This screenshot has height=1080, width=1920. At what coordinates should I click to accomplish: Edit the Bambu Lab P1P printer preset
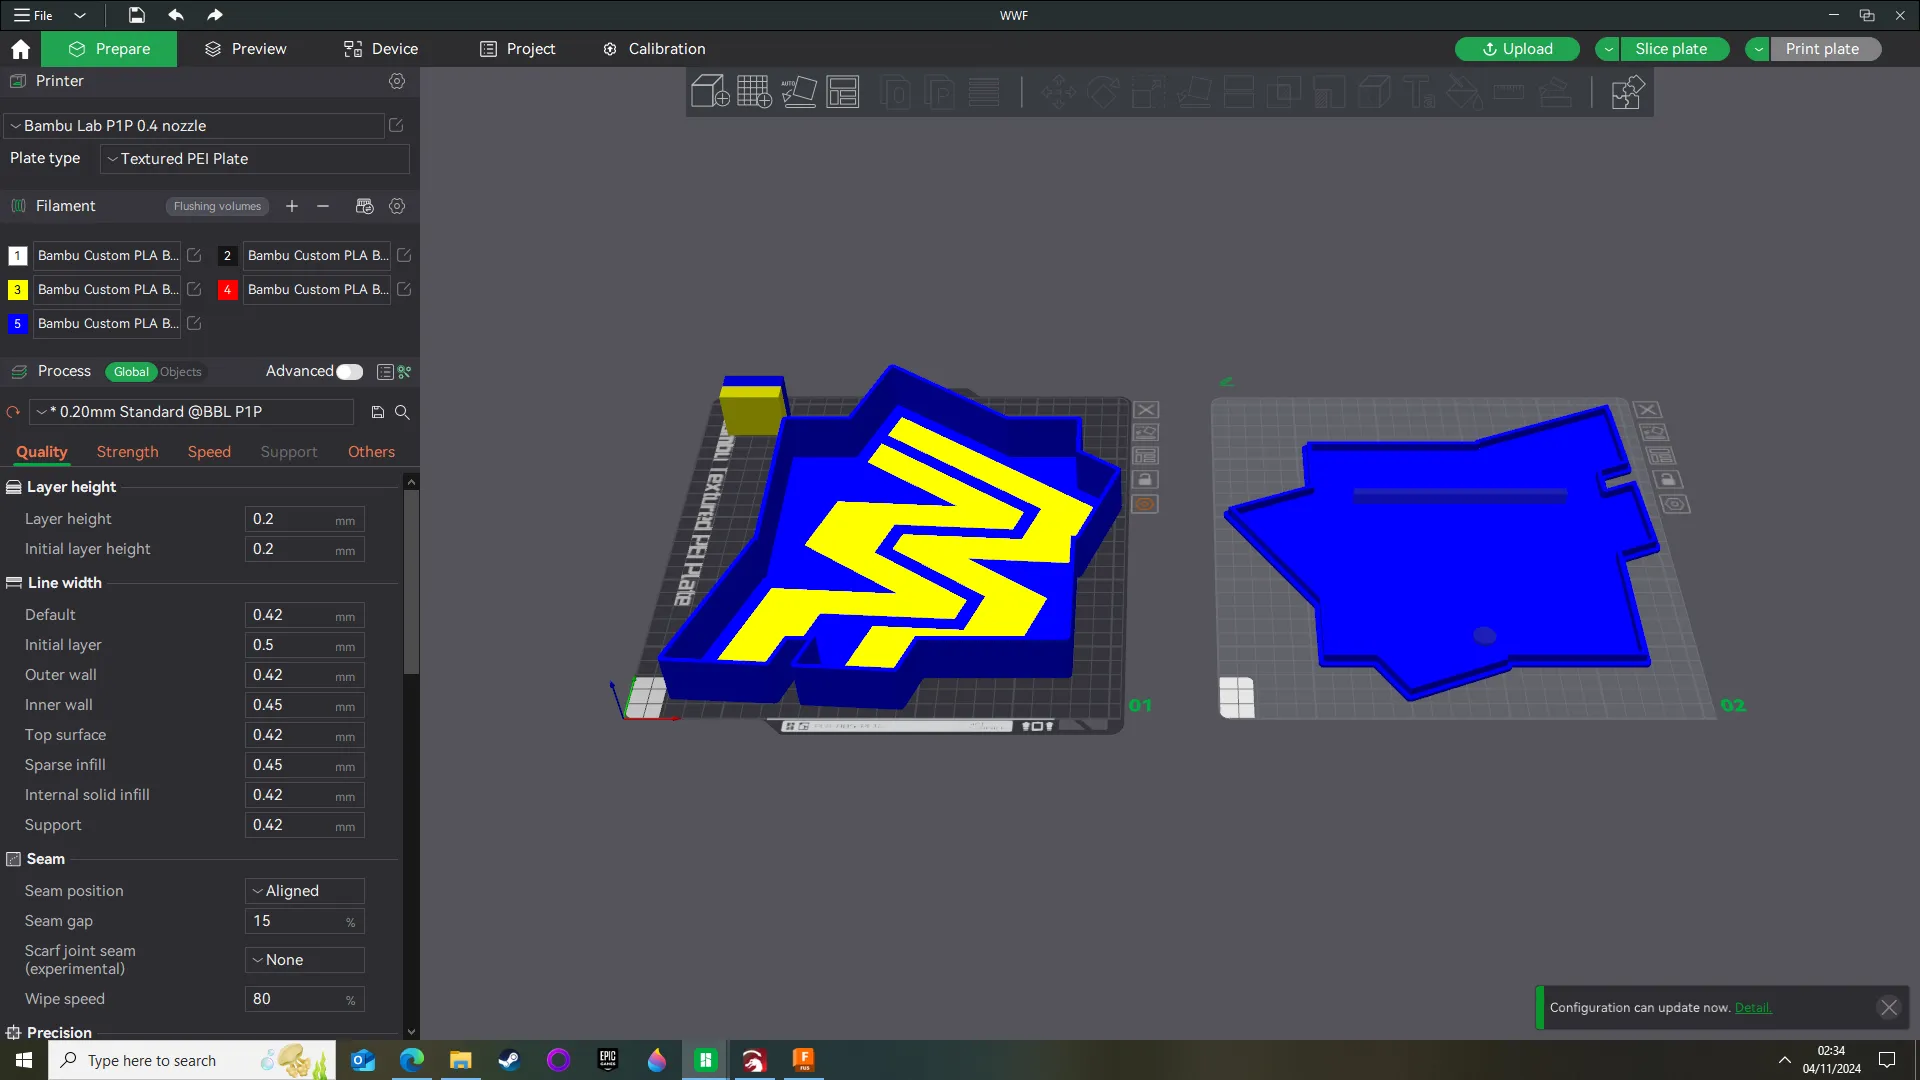396,125
